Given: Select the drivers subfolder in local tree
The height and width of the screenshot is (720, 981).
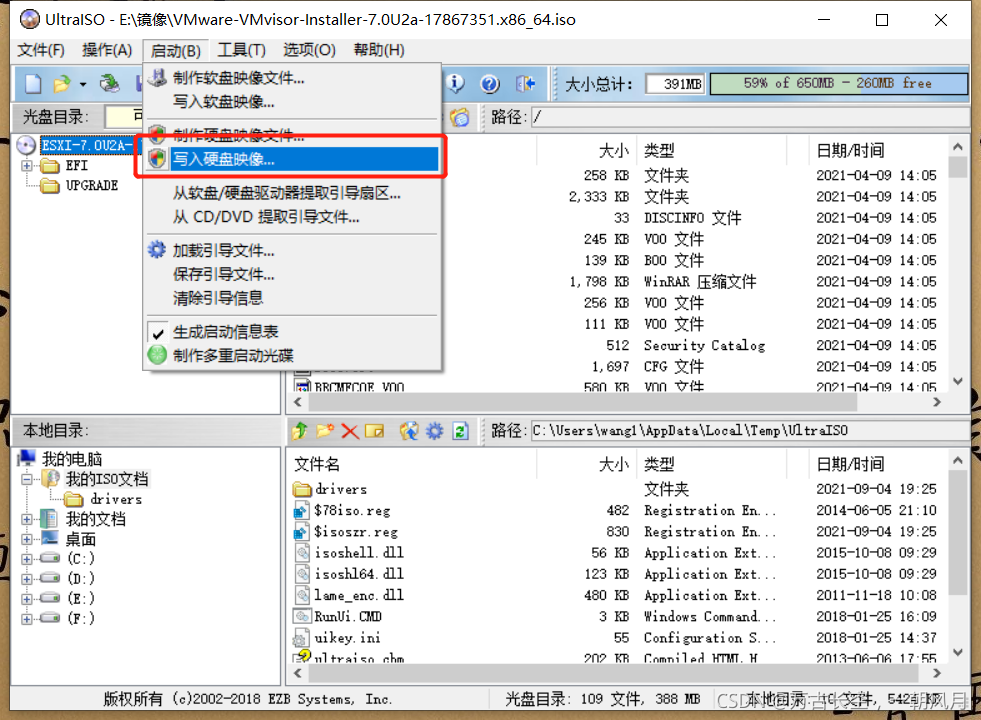Looking at the screenshot, I should point(116,499).
